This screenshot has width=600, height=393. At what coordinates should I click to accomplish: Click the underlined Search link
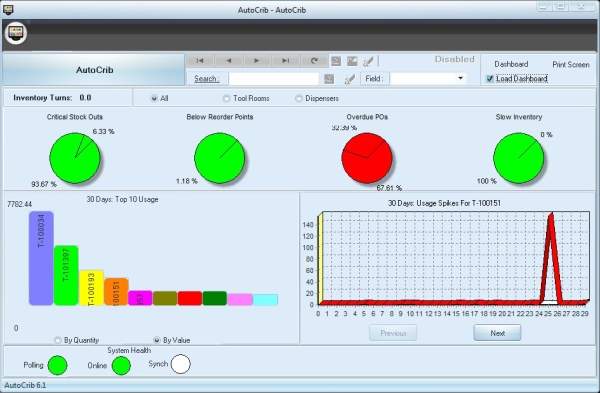click(206, 78)
